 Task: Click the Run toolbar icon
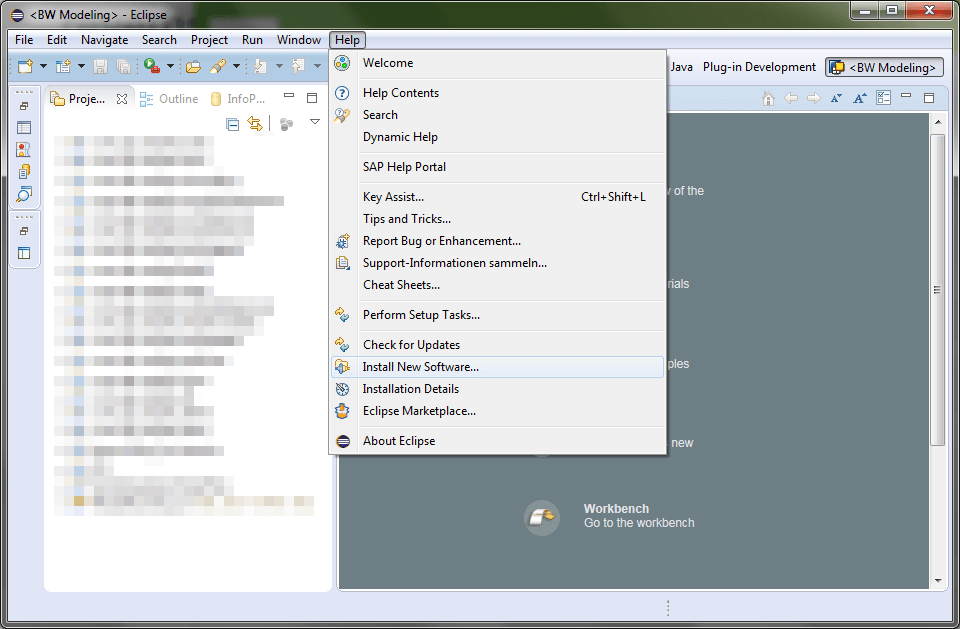(149, 65)
